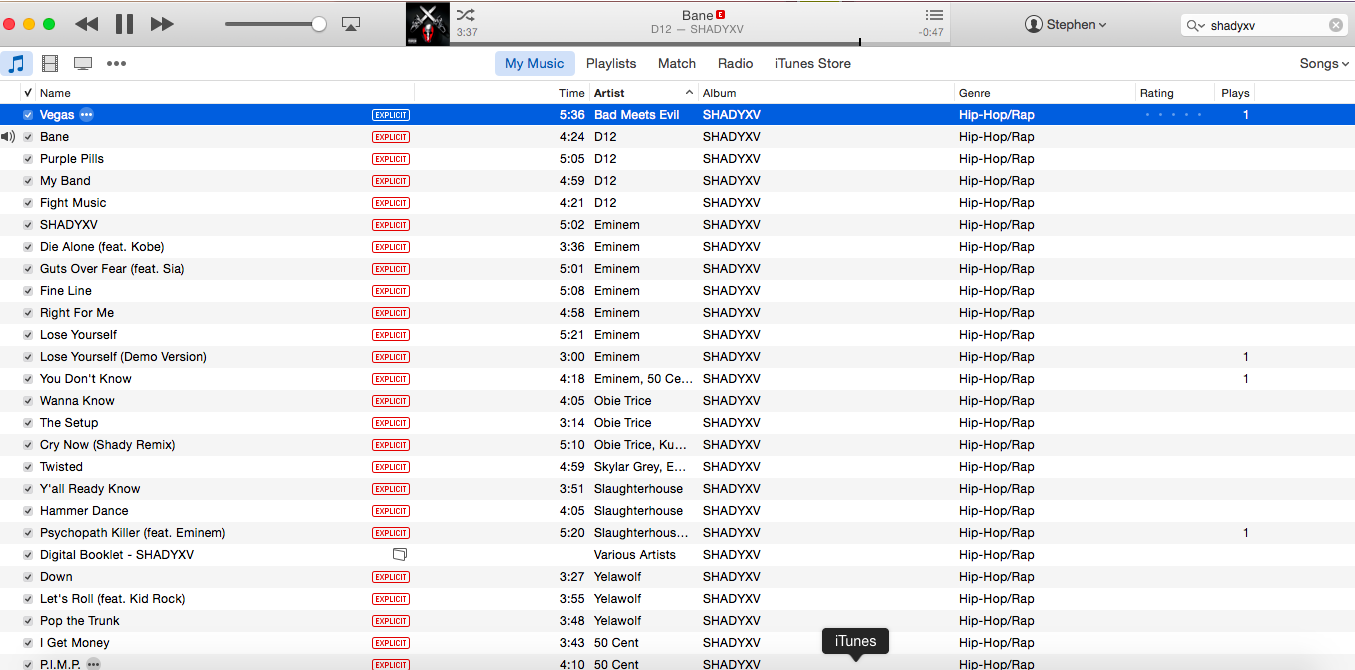Click the Explicit badge on My Band row
This screenshot has height=670, width=1355.
pyautogui.click(x=391, y=181)
